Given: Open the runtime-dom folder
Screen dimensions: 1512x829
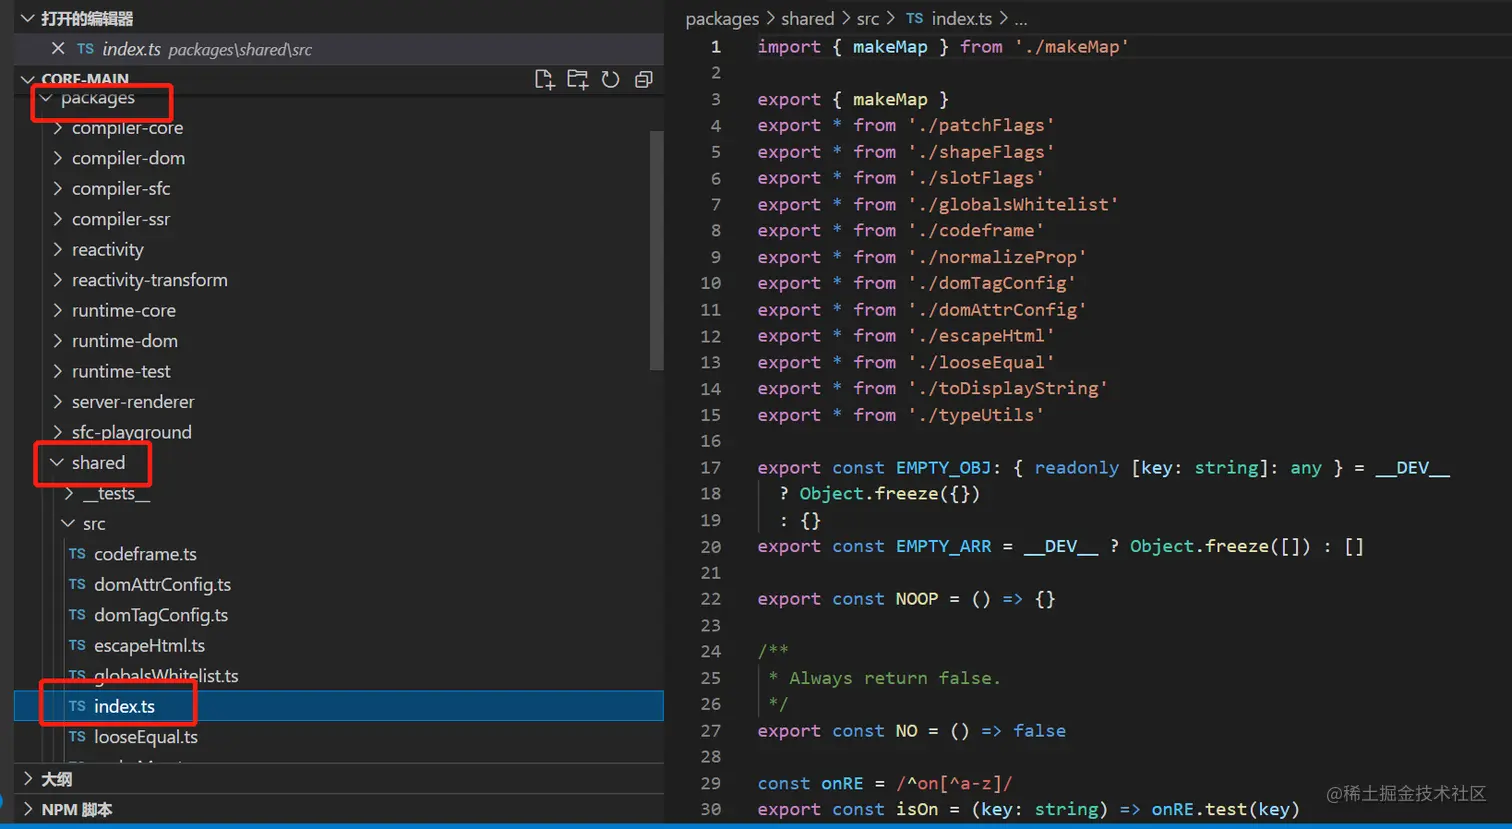Looking at the screenshot, I should tap(125, 341).
